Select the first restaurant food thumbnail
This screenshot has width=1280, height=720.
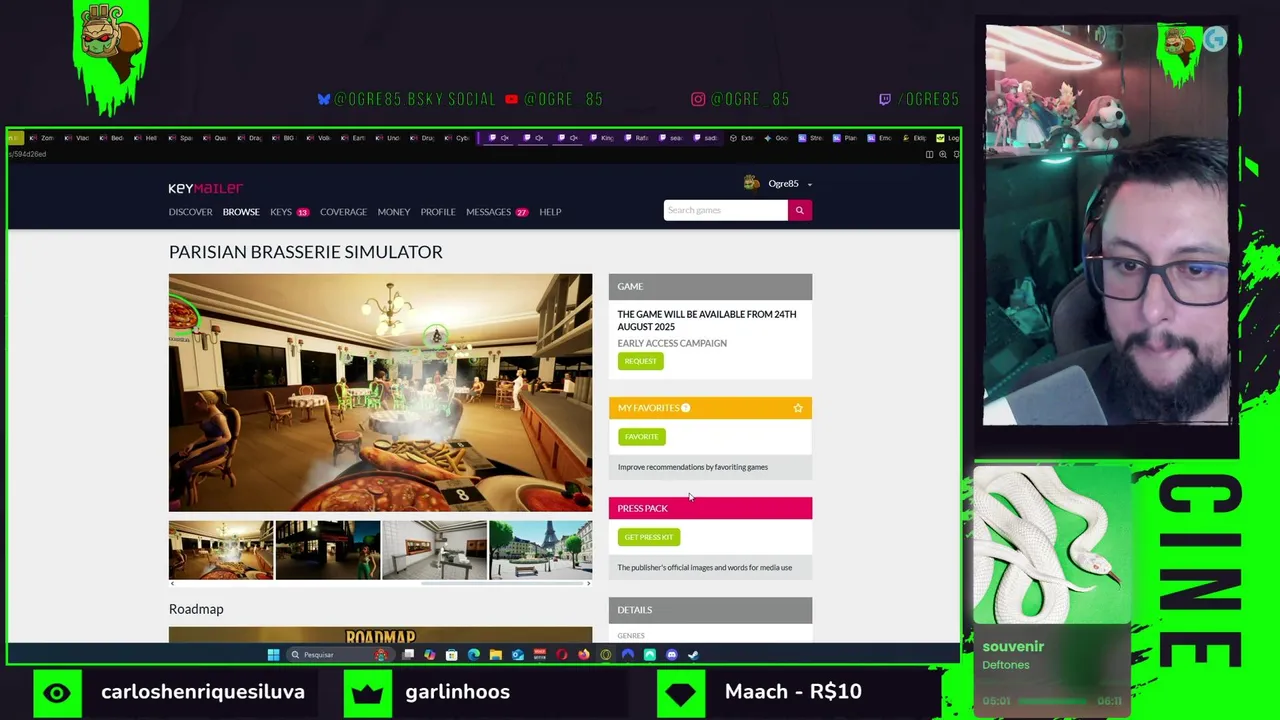221,550
